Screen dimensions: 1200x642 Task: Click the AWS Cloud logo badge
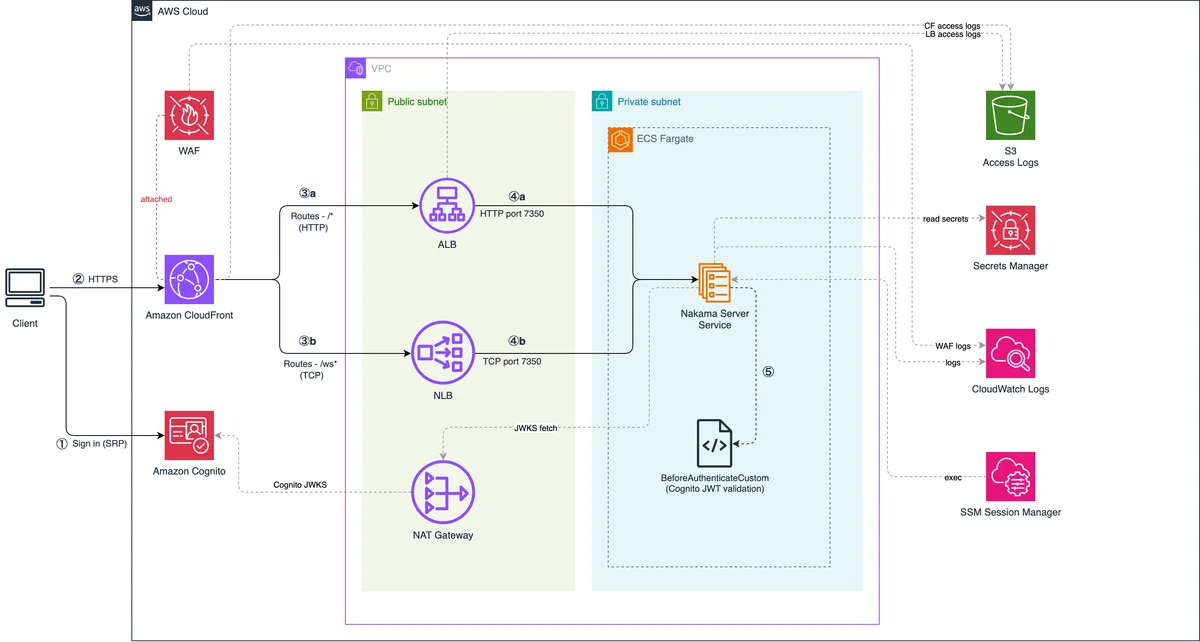143,11
